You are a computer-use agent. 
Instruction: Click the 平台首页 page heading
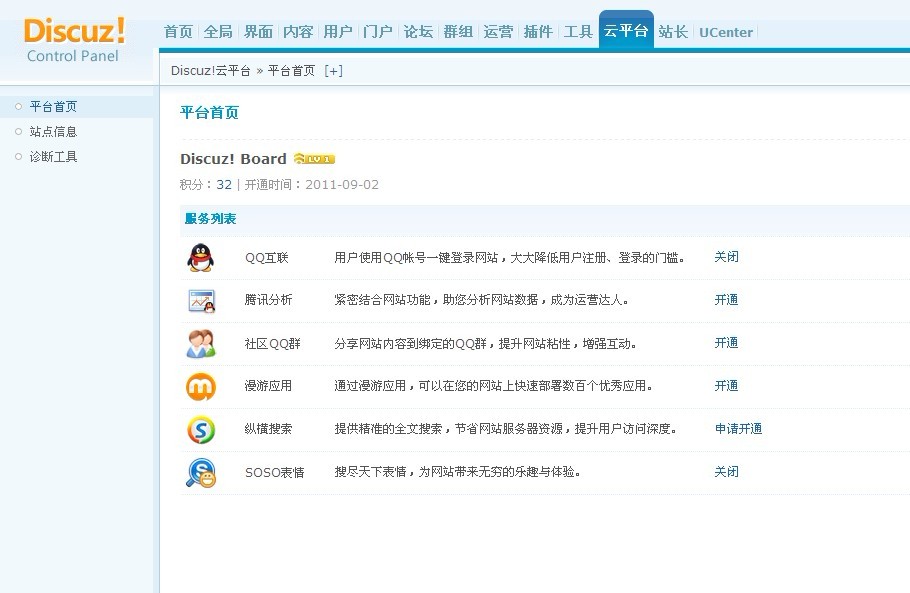click(x=210, y=112)
